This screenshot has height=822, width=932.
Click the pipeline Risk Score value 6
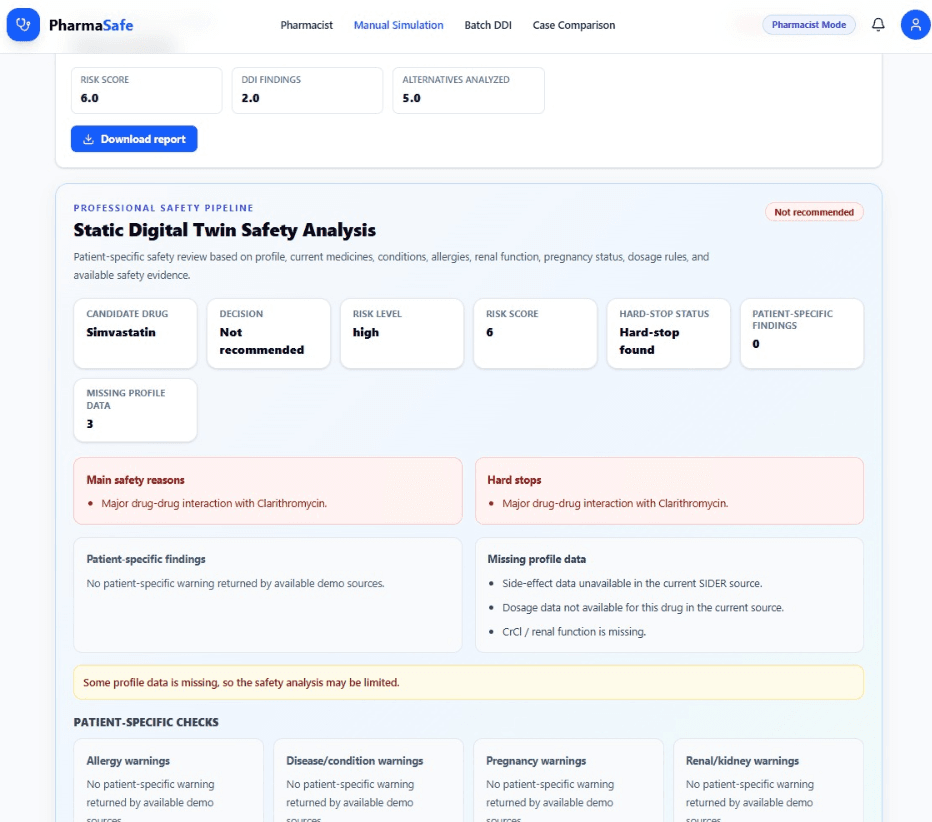tap(490, 332)
